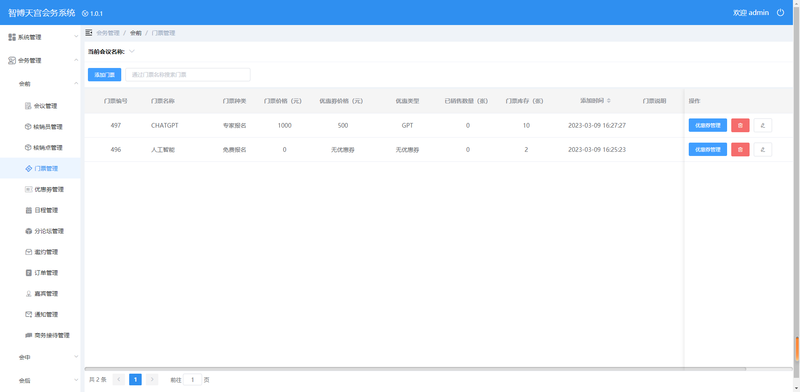Expand the 会后 submenu chevron
The height and width of the screenshot is (392, 800).
(x=76, y=380)
